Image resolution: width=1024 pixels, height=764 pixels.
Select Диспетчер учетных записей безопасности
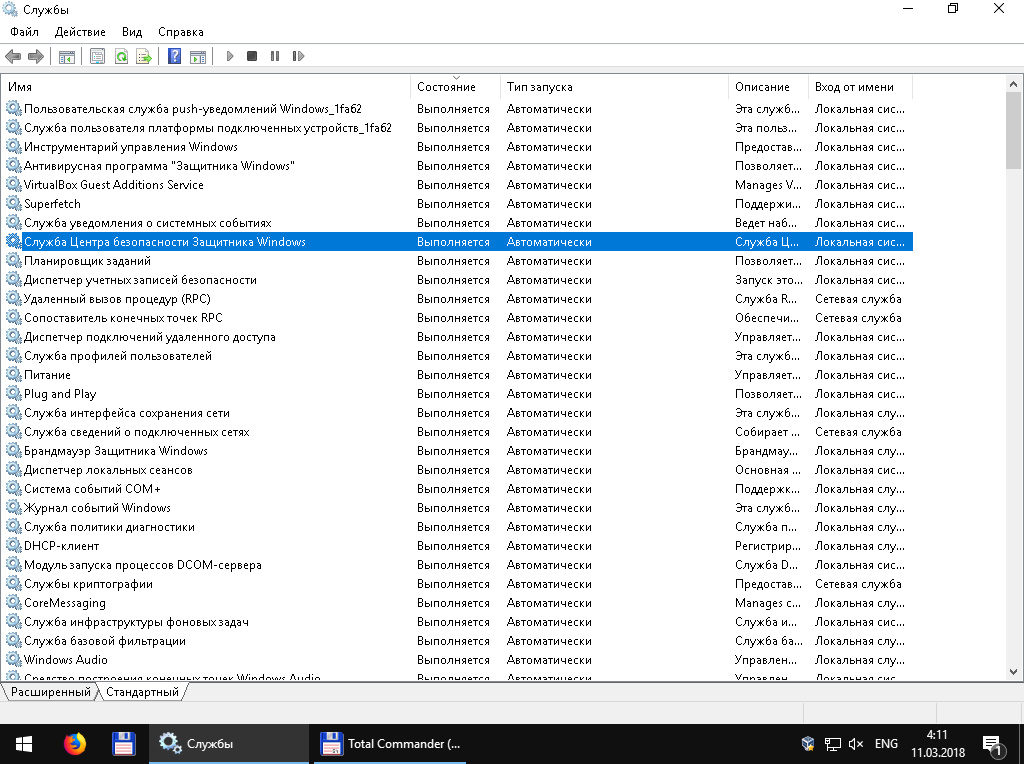140,279
